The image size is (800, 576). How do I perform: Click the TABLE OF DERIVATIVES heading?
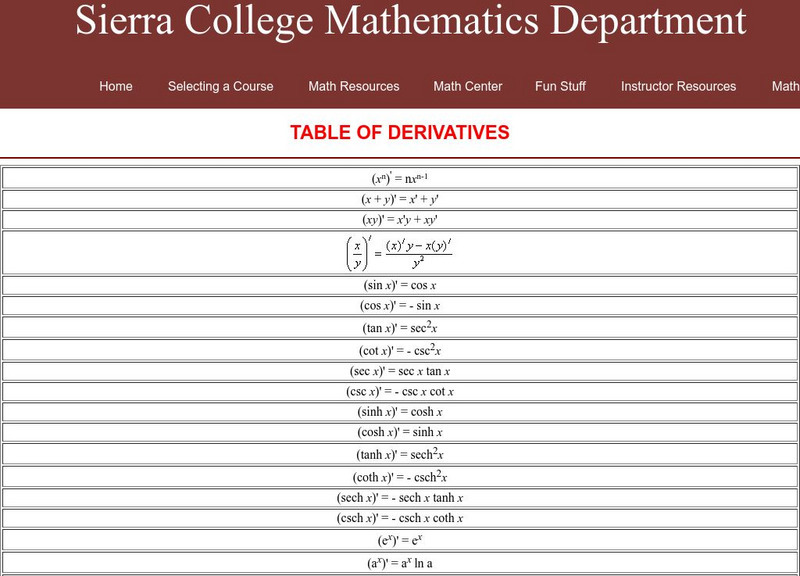pos(399,133)
